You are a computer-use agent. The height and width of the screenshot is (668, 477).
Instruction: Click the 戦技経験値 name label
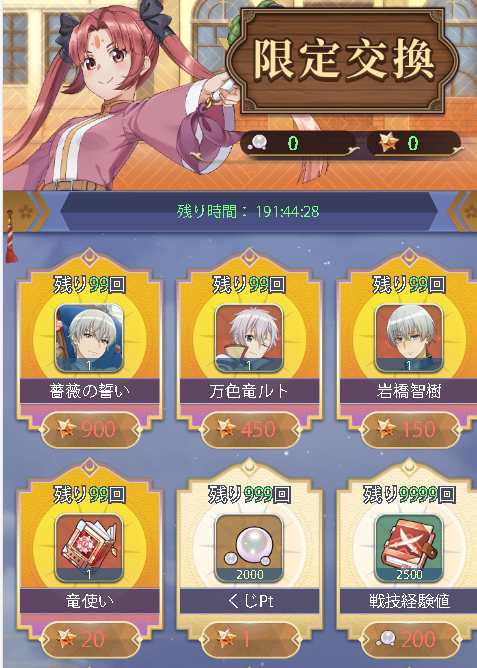pyautogui.click(x=409, y=601)
